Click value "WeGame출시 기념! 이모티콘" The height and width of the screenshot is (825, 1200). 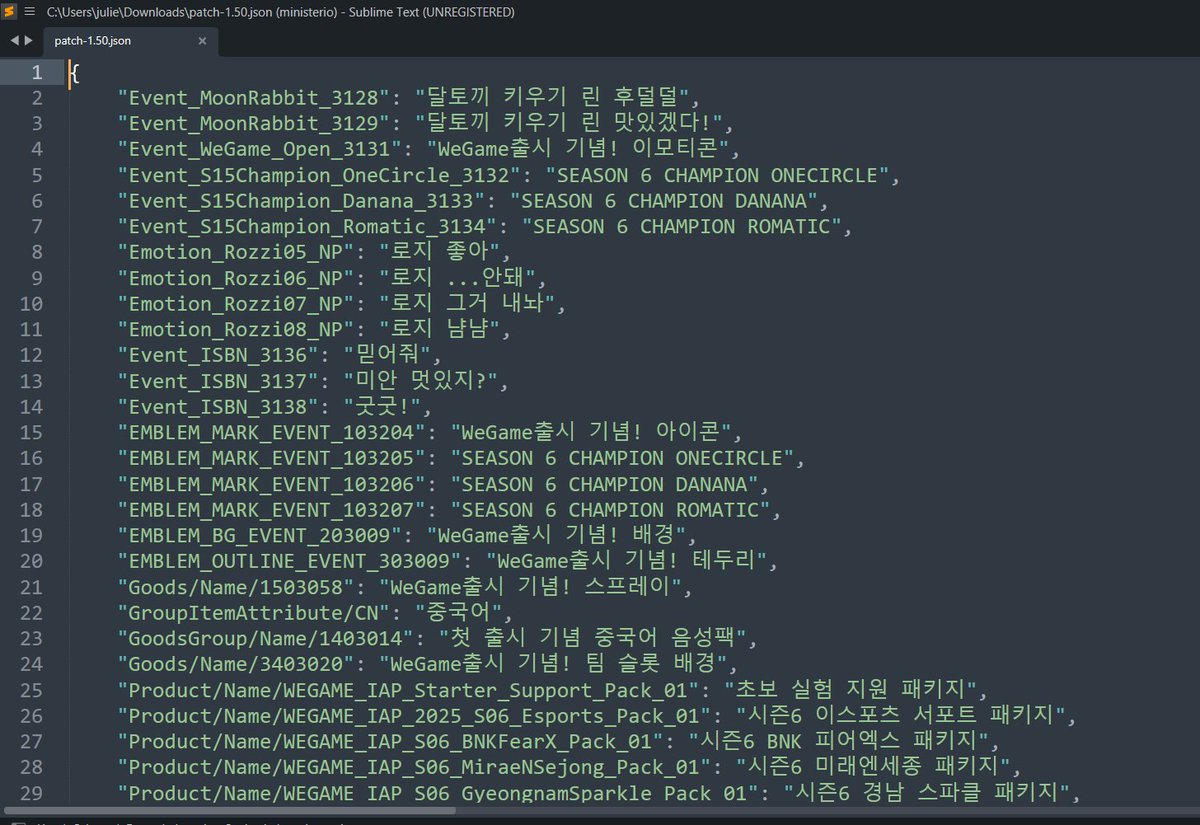tap(580, 149)
